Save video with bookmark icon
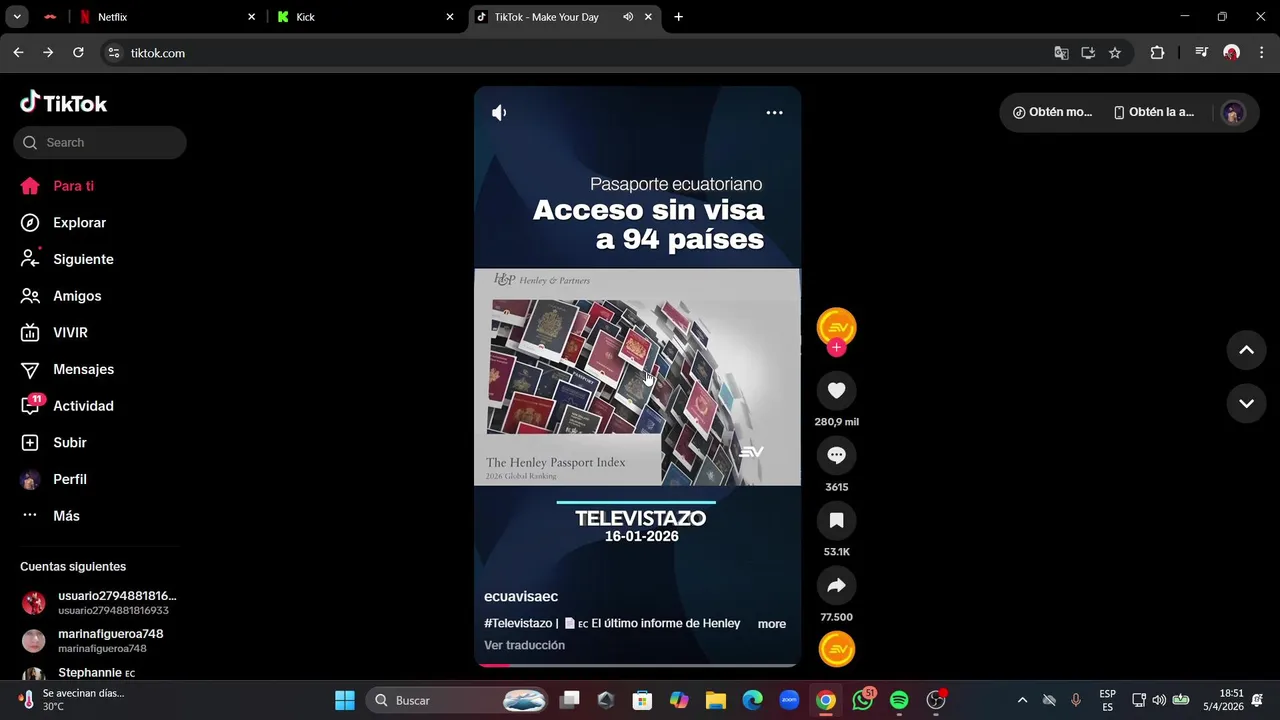Screen dimensions: 1280x720 837,520
